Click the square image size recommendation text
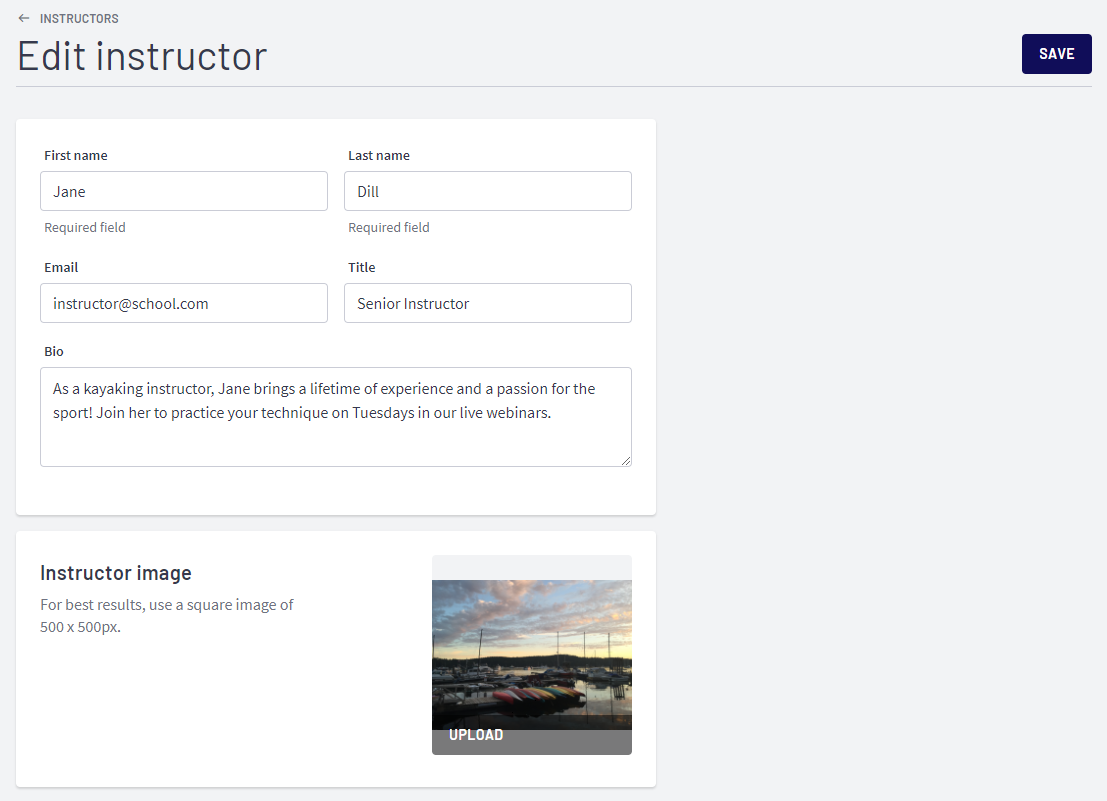This screenshot has height=801, width=1107. pos(167,615)
